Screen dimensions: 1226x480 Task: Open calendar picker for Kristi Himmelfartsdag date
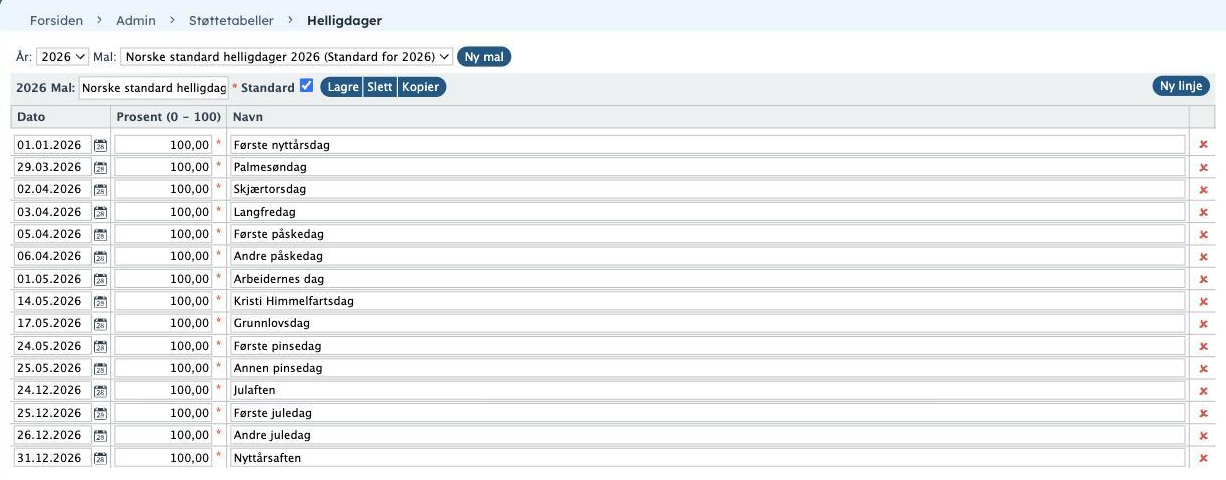(x=100, y=301)
